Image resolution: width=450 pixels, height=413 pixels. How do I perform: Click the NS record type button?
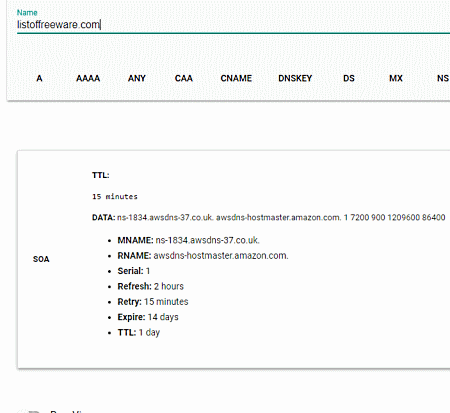[x=443, y=78]
